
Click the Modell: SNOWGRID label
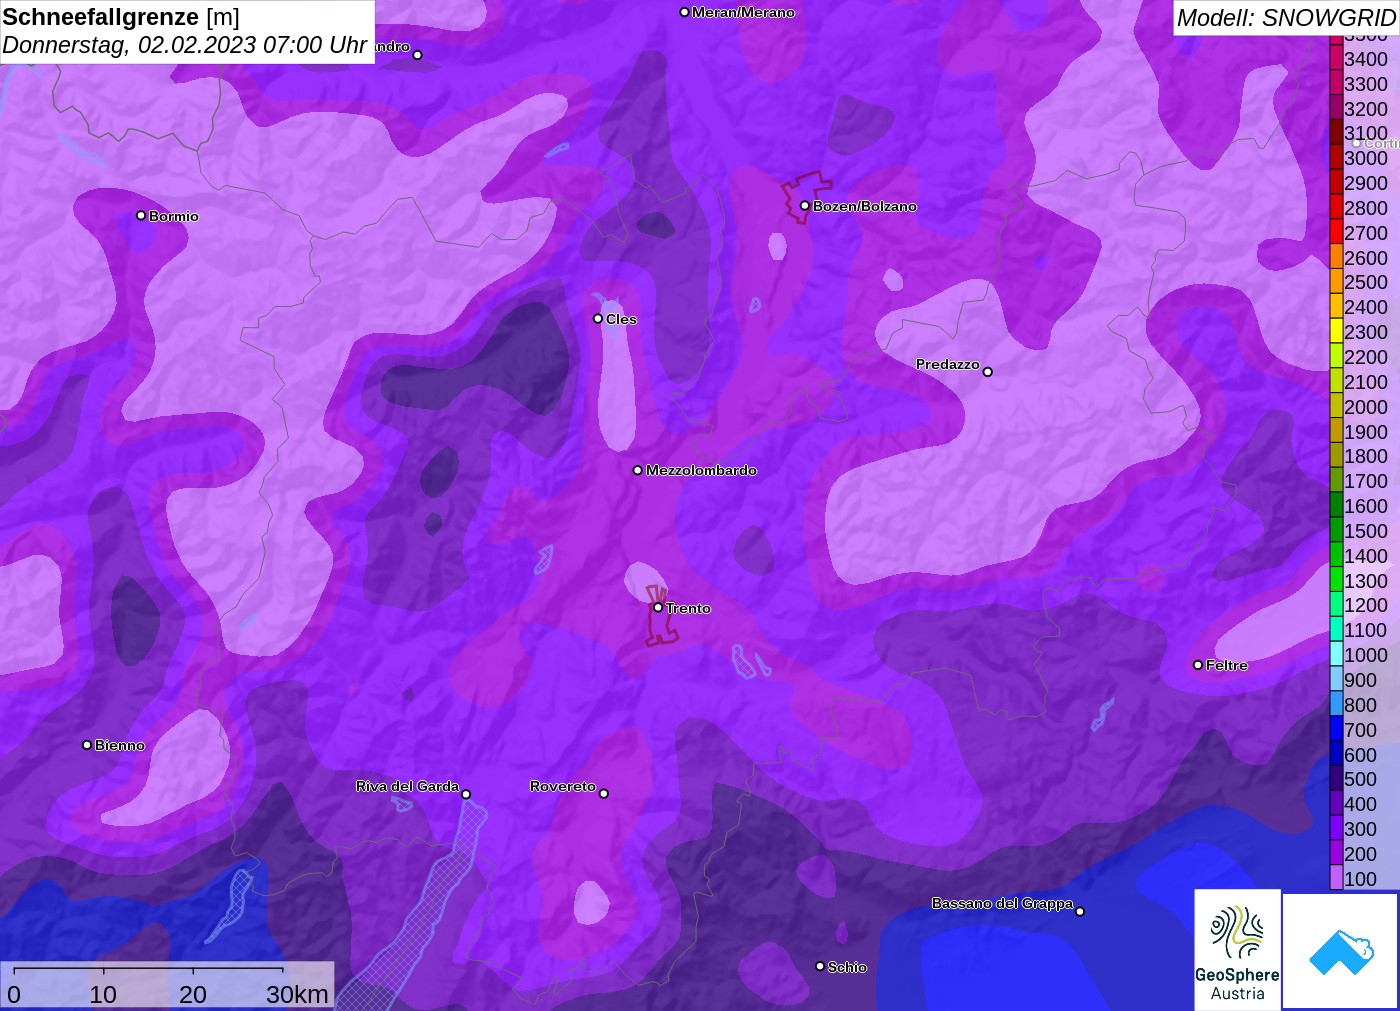[1286, 18]
